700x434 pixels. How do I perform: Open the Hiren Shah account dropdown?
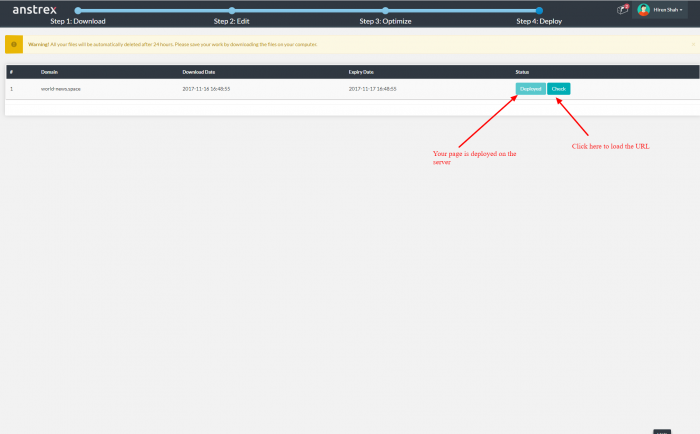668,10
